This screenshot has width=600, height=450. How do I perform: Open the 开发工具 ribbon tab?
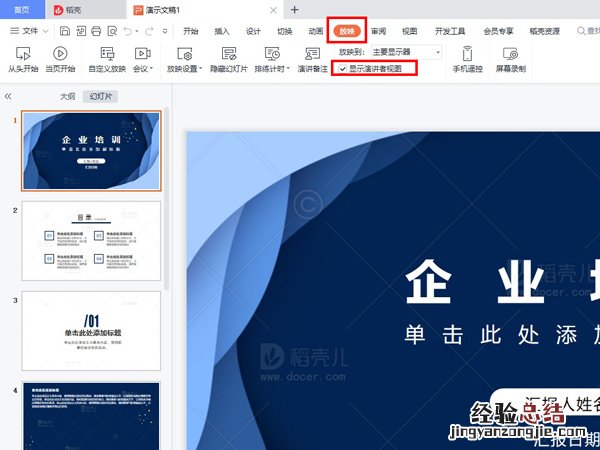(450, 31)
